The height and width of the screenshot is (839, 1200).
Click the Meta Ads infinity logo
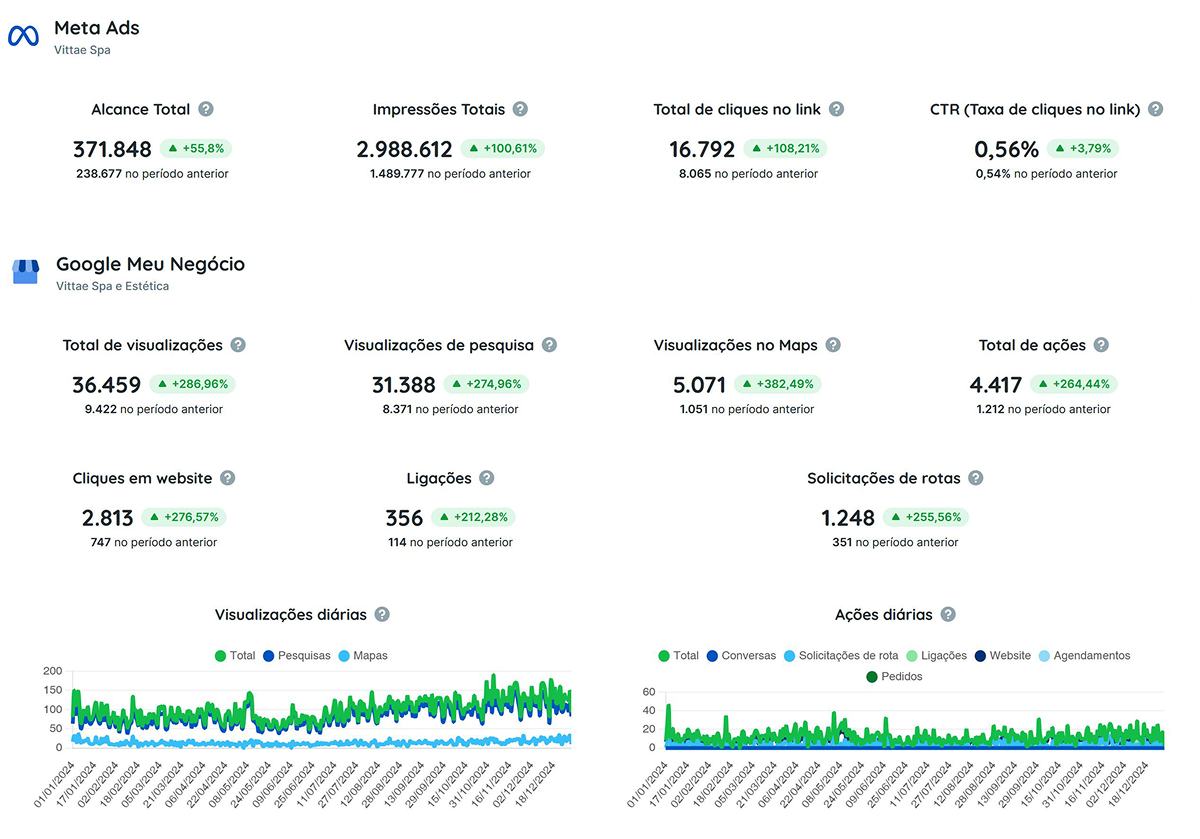pos(23,36)
